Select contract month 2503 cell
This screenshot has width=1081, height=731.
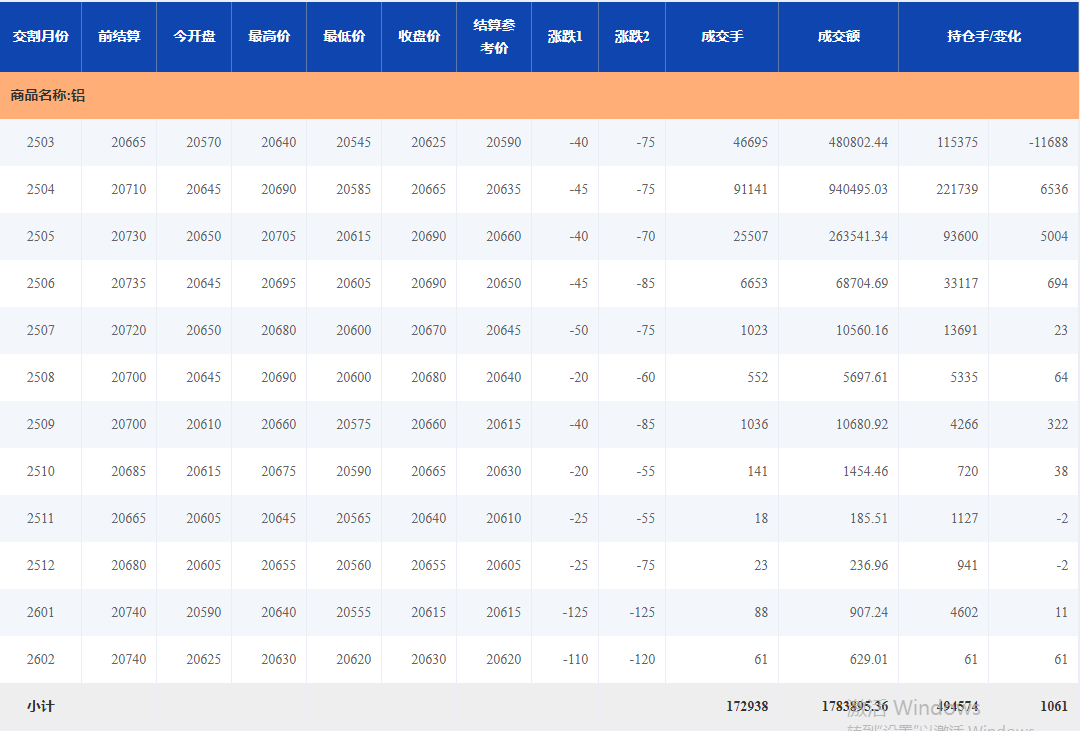41,142
